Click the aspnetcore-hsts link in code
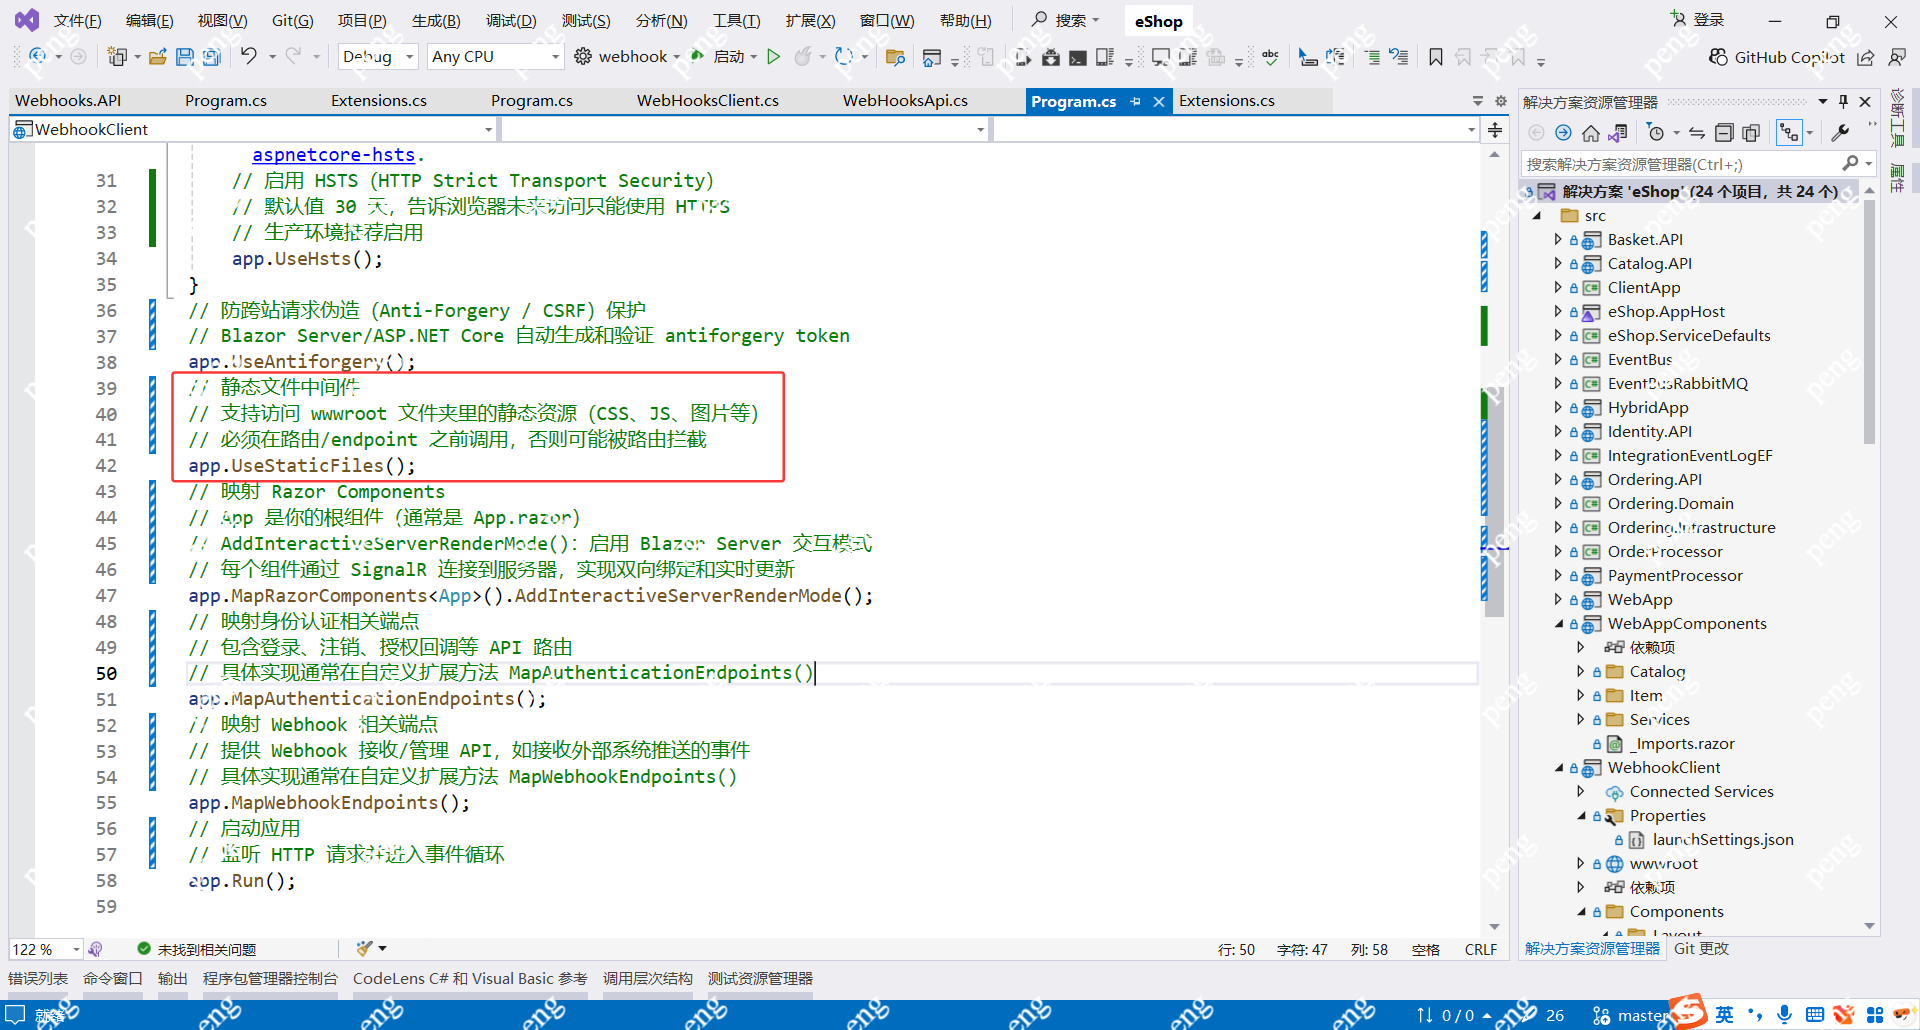 (334, 155)
